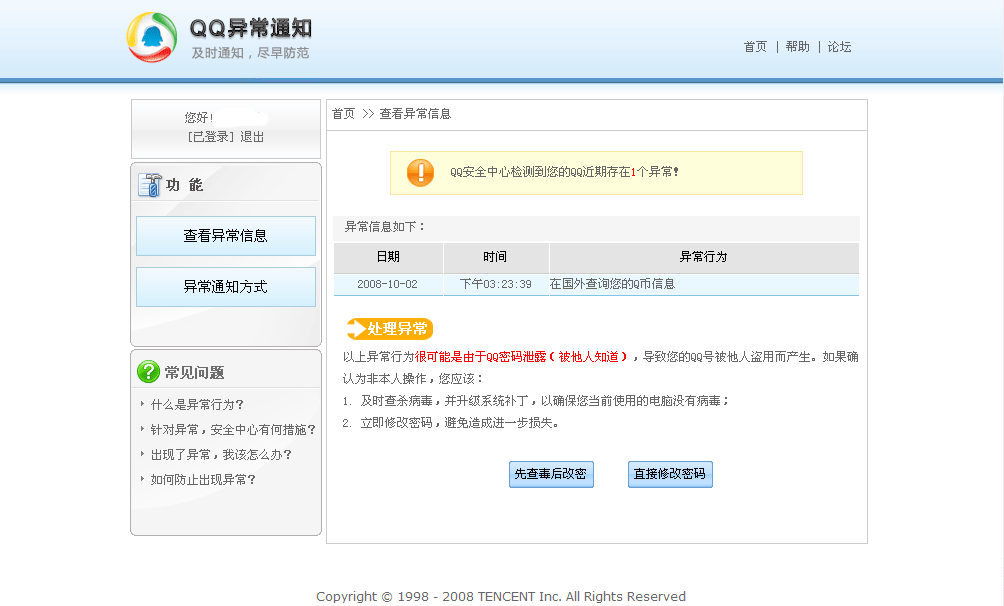Select 异常通知方式 in the function menu

click(225, 287)
